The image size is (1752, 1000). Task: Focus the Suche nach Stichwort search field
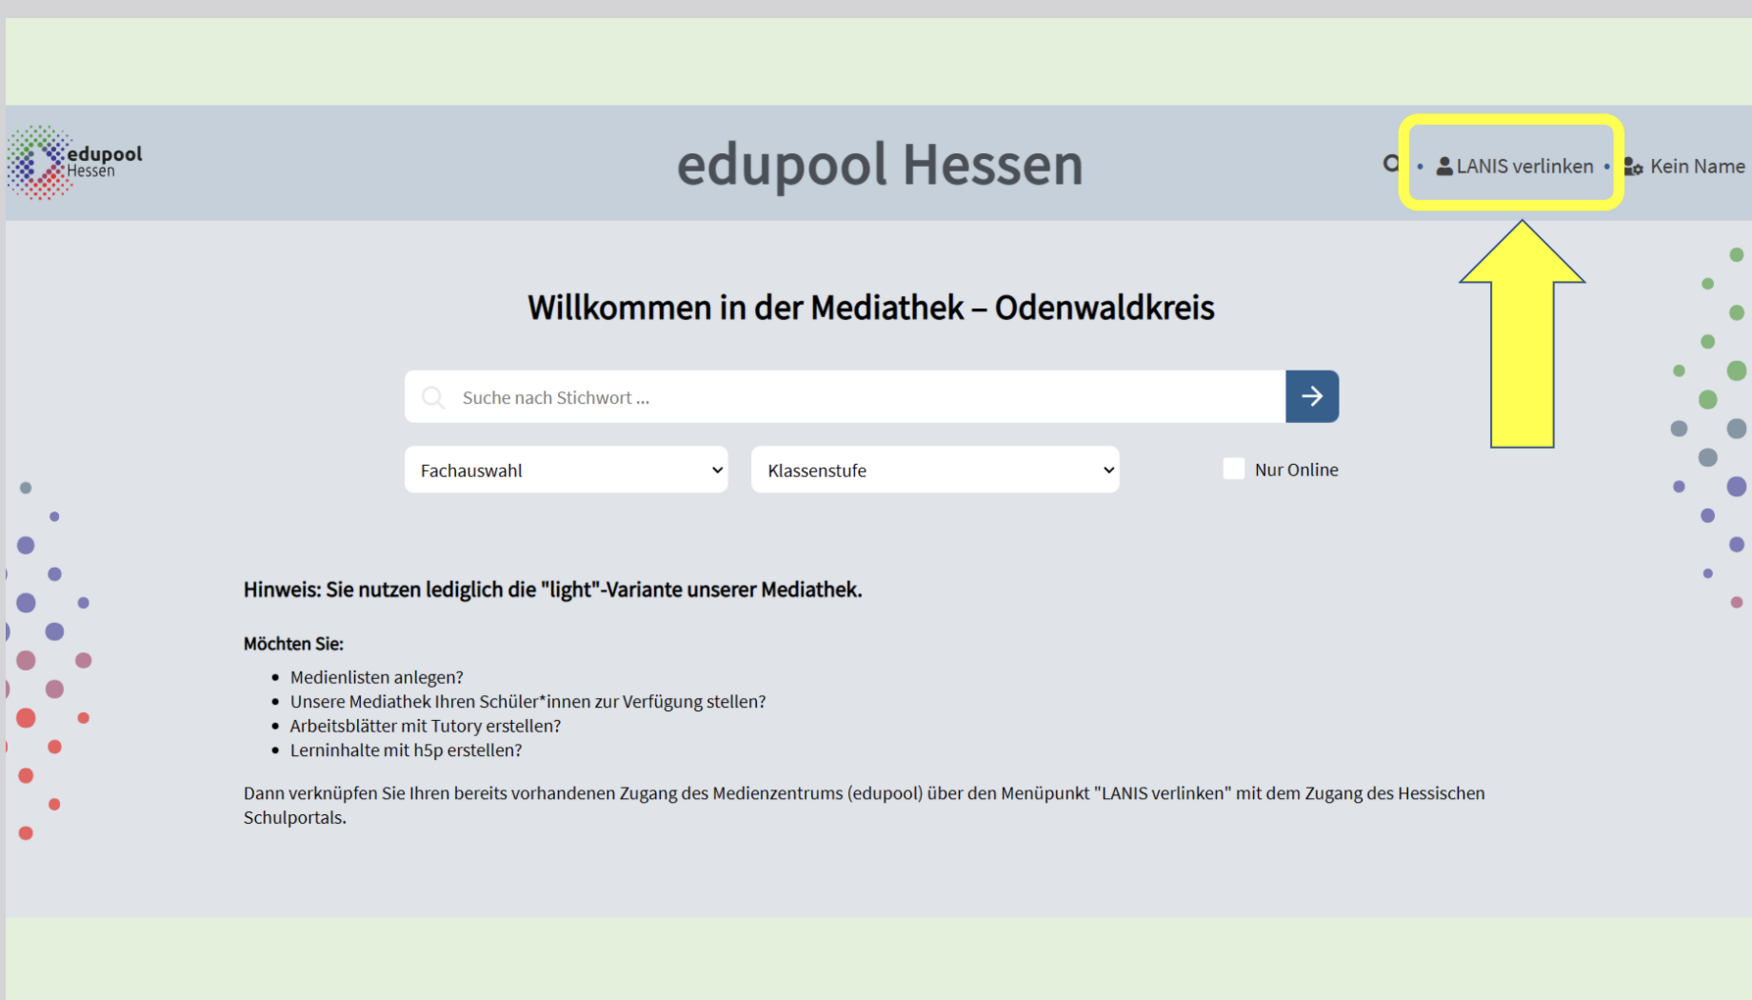[860, 397]
